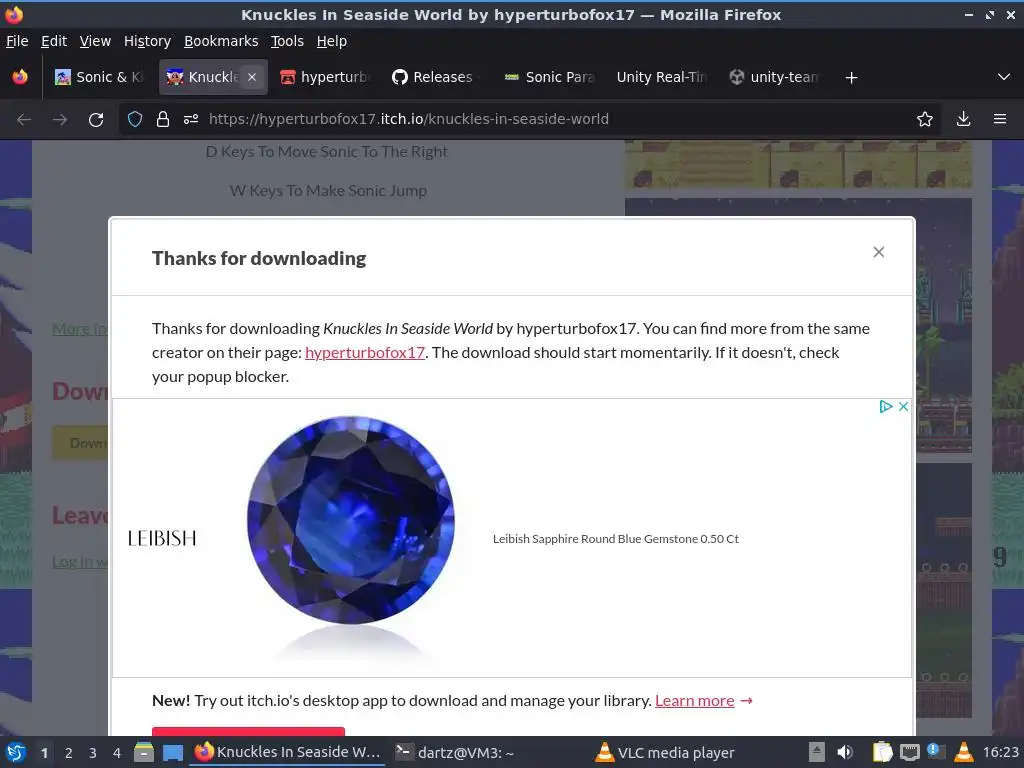This screenshot has height=768, width=1024.
Task: Switch to the hyperturb tab
Action: point(325,77)
